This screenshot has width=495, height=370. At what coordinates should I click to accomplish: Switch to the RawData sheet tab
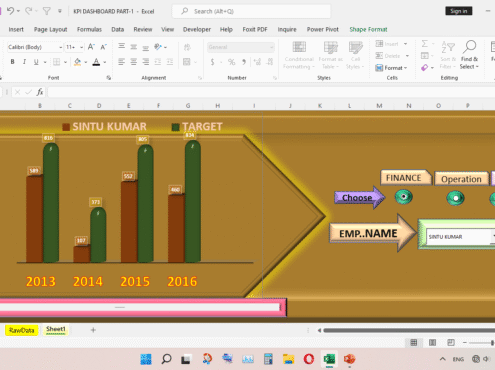pos(21,330)
